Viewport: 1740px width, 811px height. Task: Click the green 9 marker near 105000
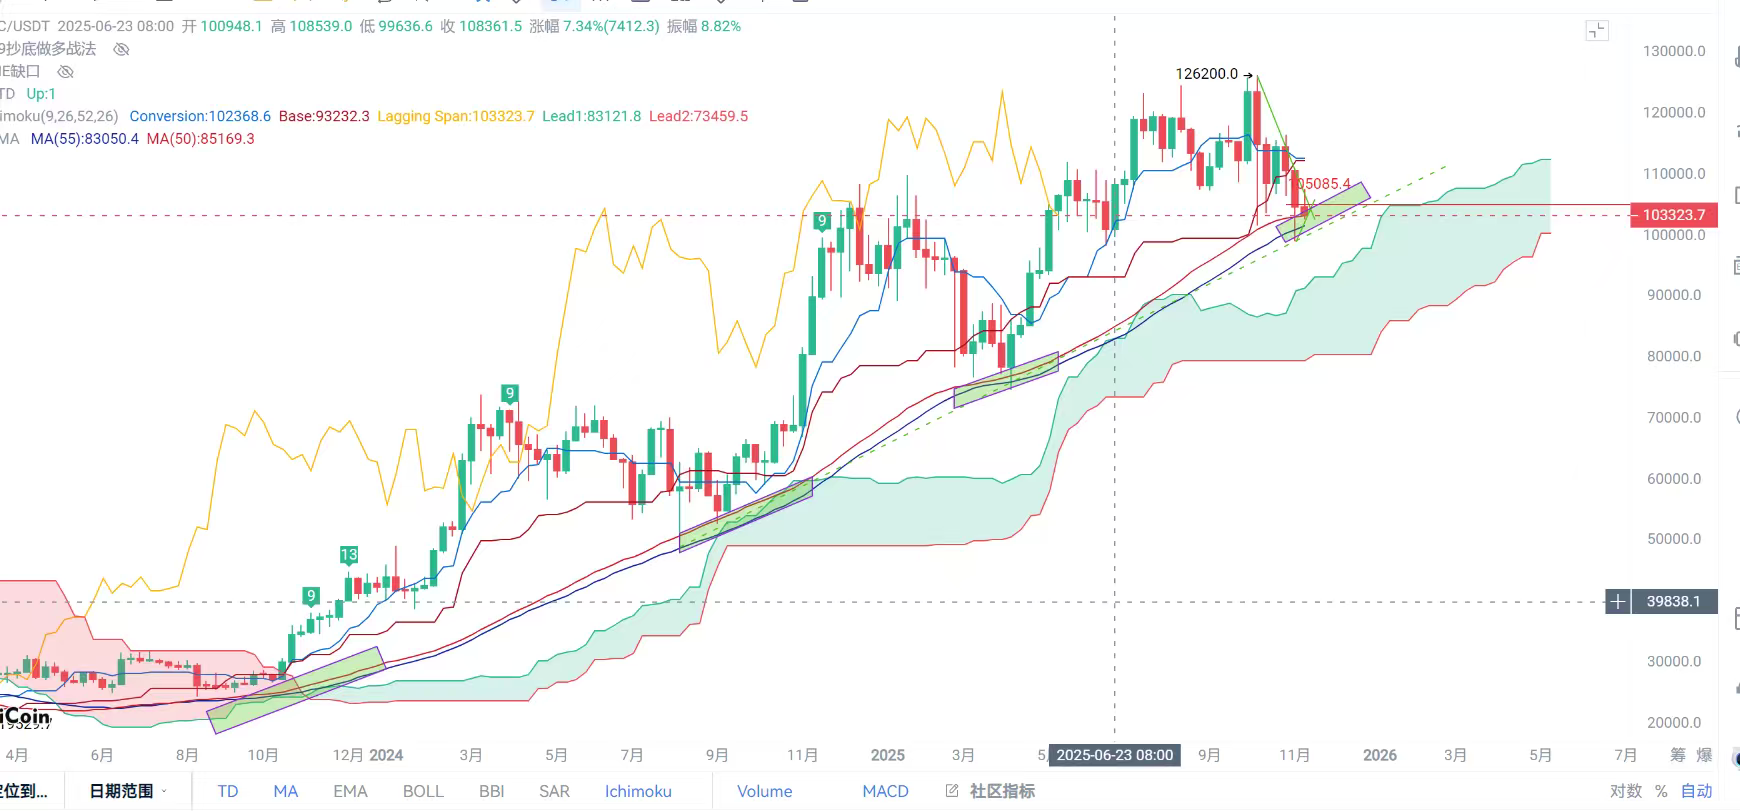(821, 221)
